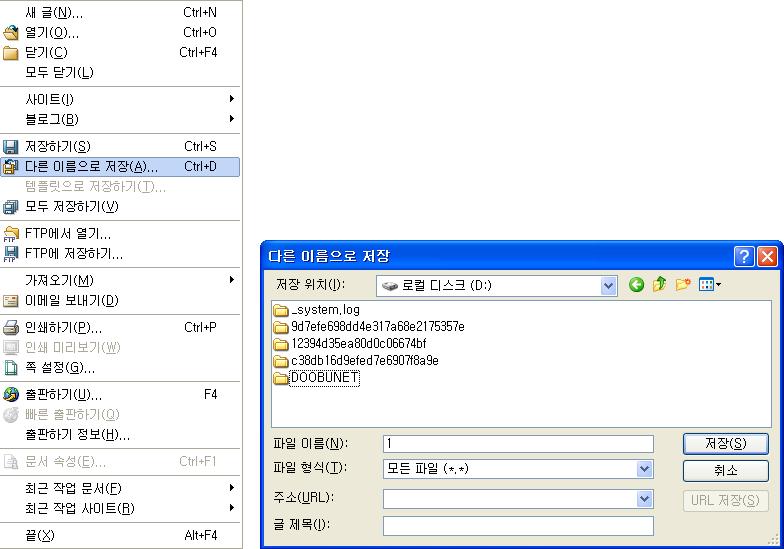Image resolution: width=784 pixels, height=549 pixels.
Task: Choose 출판하기 정보(H) from the menu
Action: (x=120, y=434)
